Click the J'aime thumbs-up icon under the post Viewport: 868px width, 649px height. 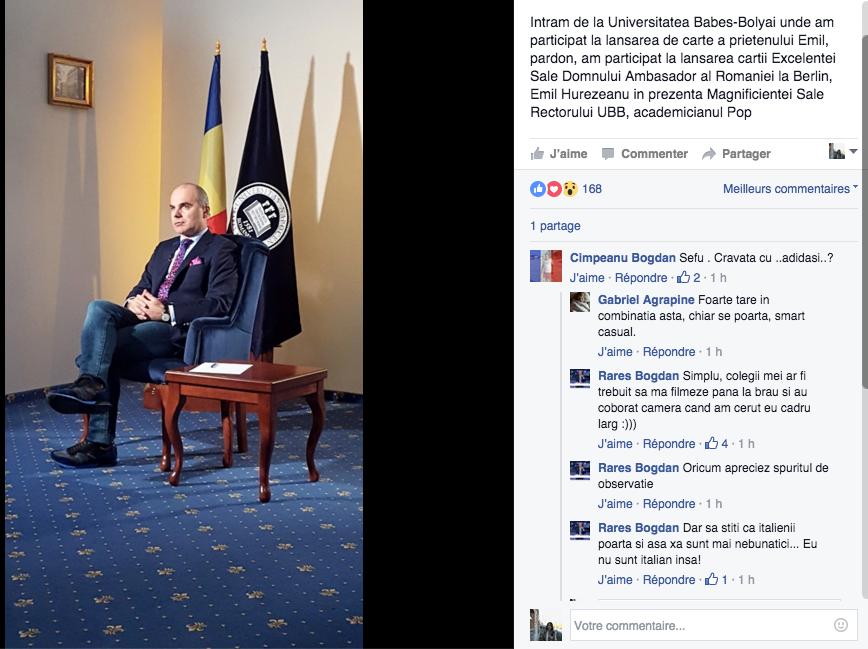537,153
